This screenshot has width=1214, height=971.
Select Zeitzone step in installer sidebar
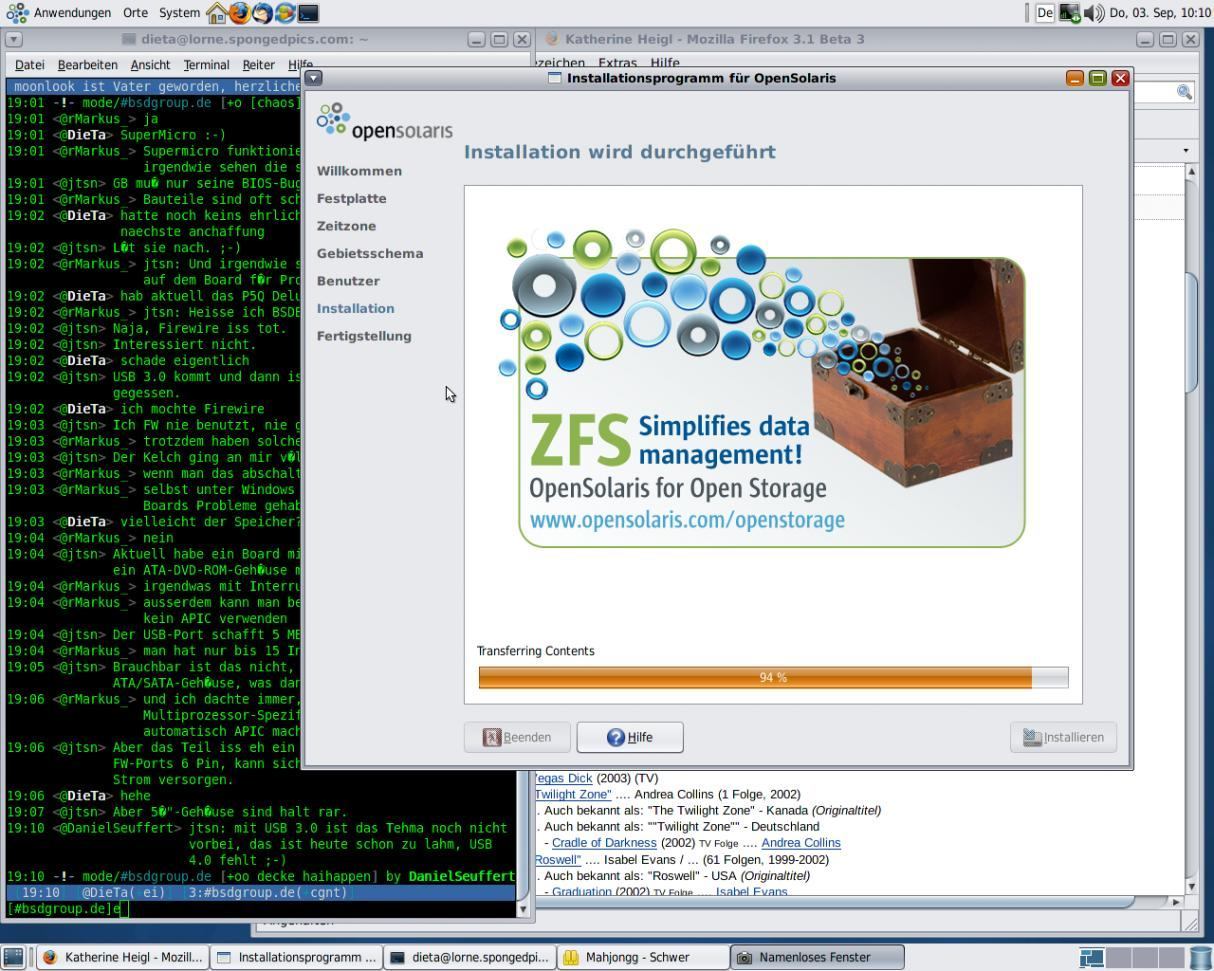pos(346,226)
